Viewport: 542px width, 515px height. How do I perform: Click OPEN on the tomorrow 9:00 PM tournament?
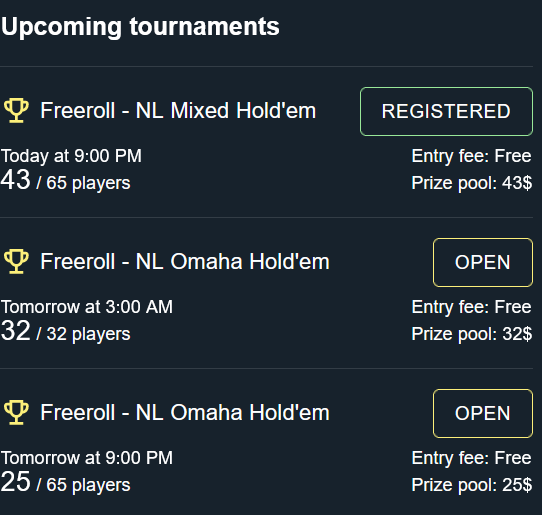pos(483,413)
